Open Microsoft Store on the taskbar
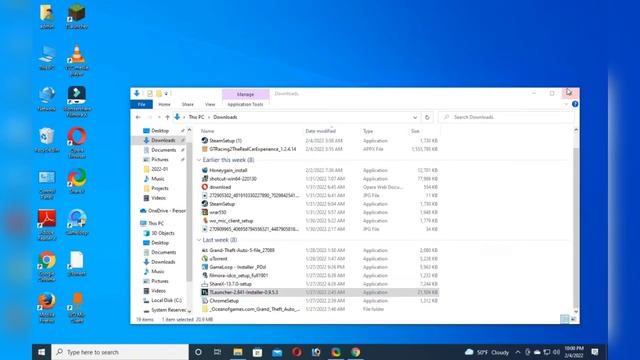This screenshot has width=640, height=360. 257,352
